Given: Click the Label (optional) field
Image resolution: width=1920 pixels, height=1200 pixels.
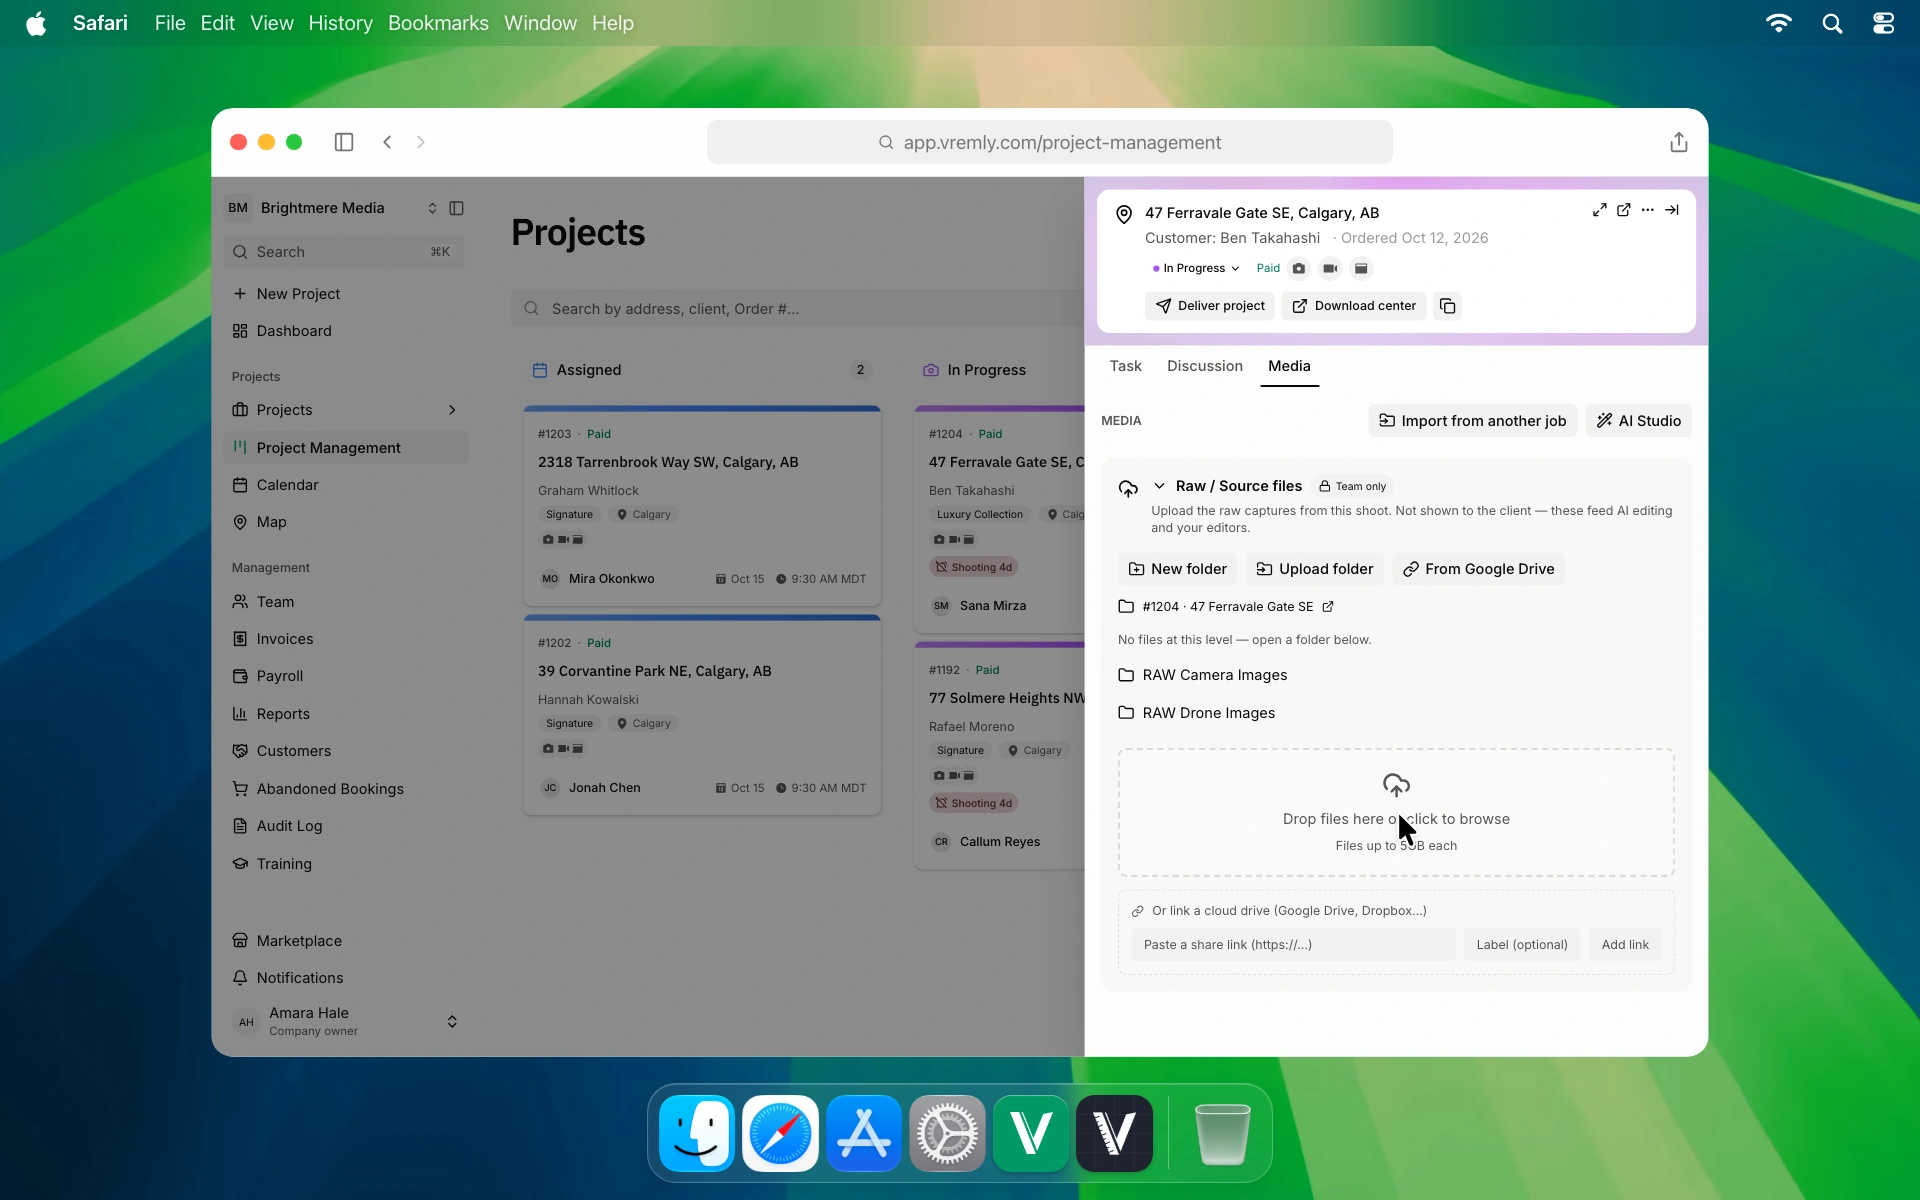Looking at the screenshot, I should coord(1522,945).
